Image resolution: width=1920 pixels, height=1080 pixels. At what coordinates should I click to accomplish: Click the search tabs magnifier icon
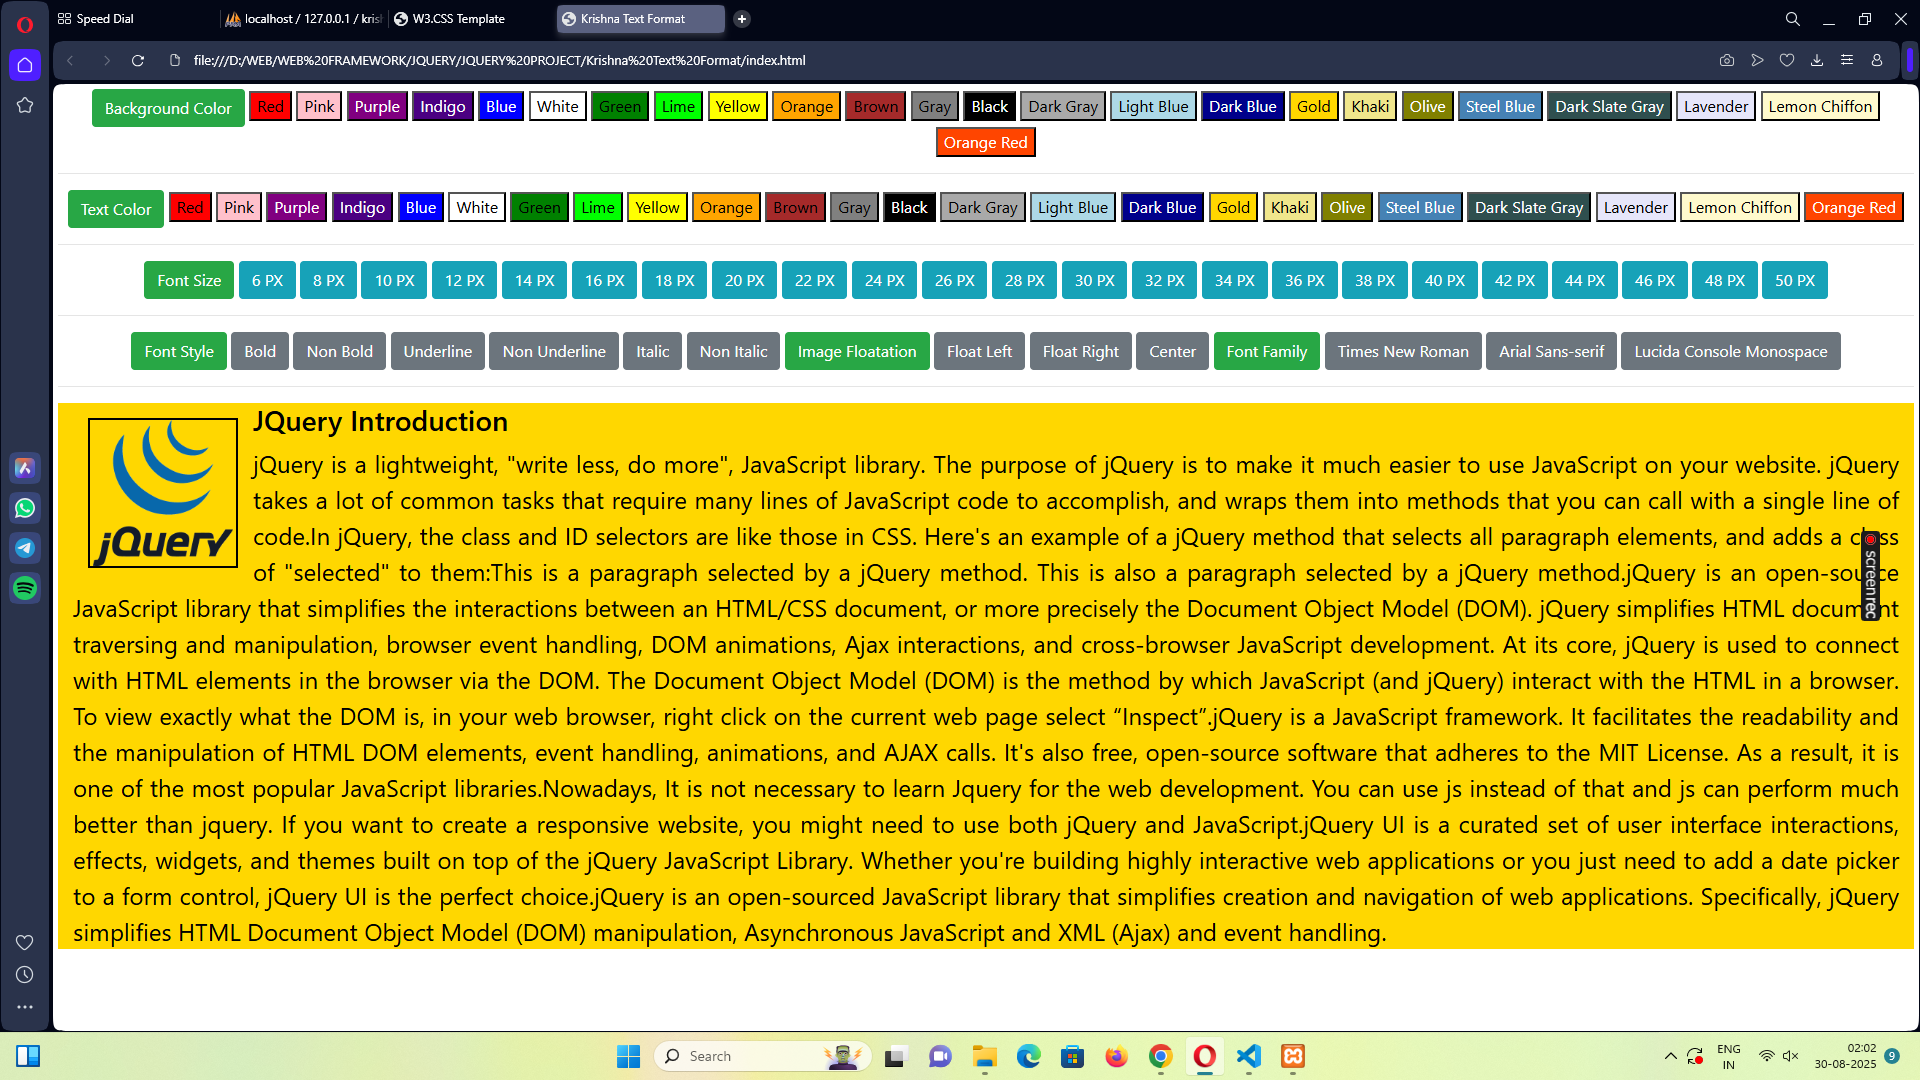pyautogui.click(x=1793, y=19)
